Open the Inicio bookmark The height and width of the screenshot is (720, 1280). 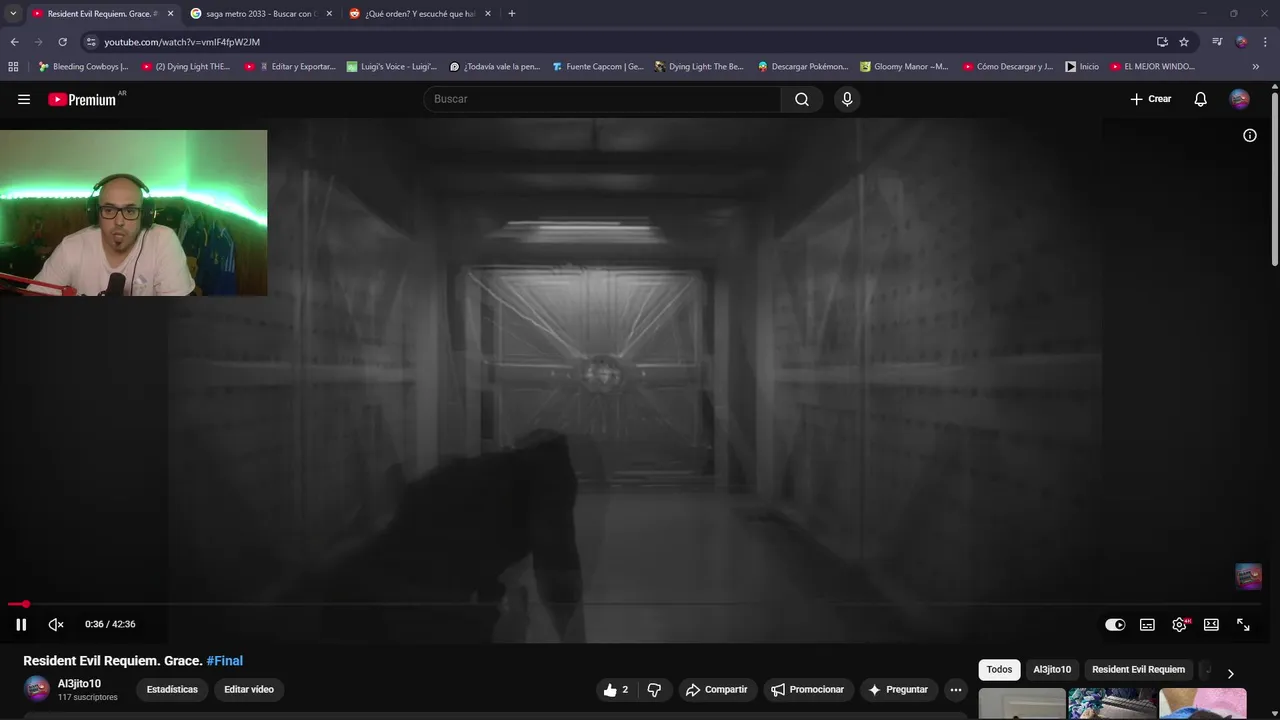coord(1082,67)
